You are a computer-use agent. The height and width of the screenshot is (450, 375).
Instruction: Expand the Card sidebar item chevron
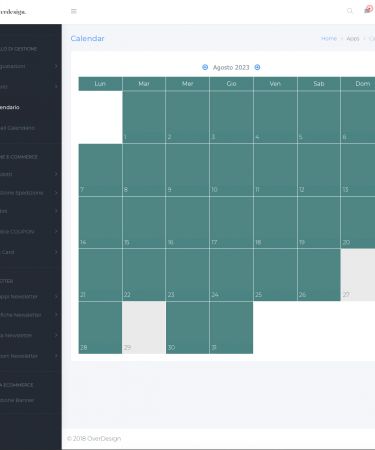[x=56, y=252]
